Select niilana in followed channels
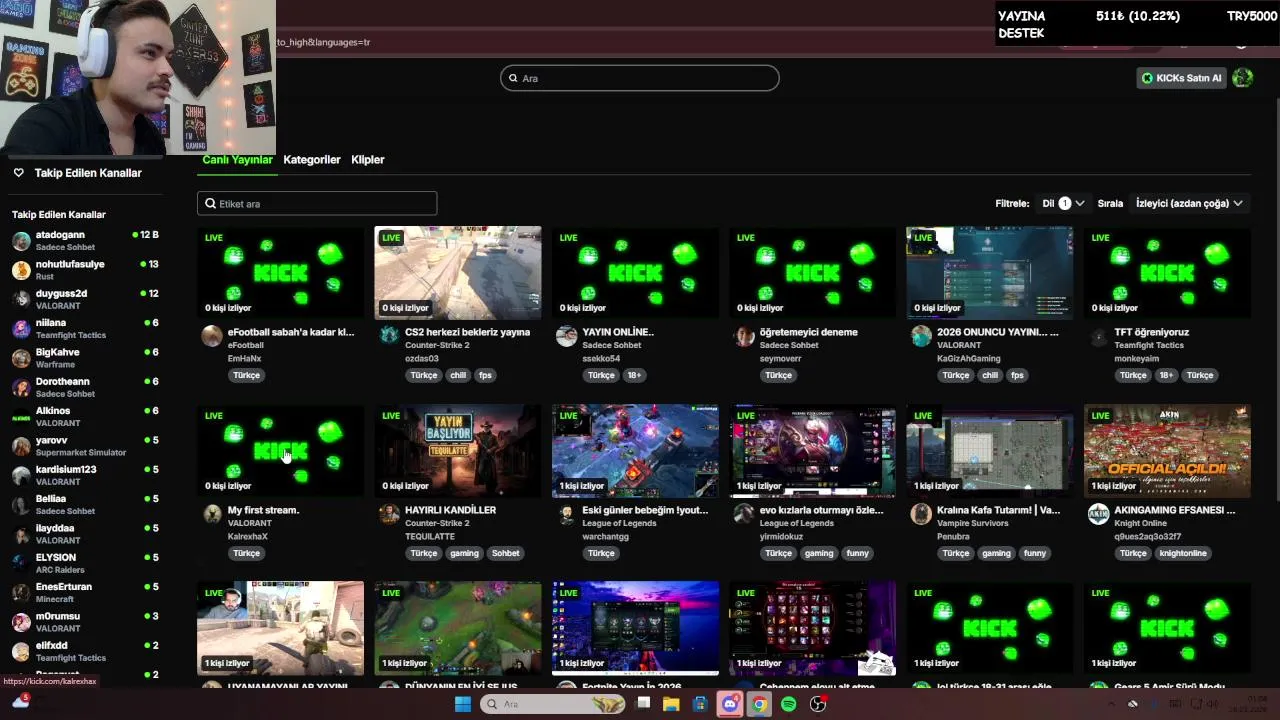This screenshot has width=1280, height=720. (x=85, y=329)
